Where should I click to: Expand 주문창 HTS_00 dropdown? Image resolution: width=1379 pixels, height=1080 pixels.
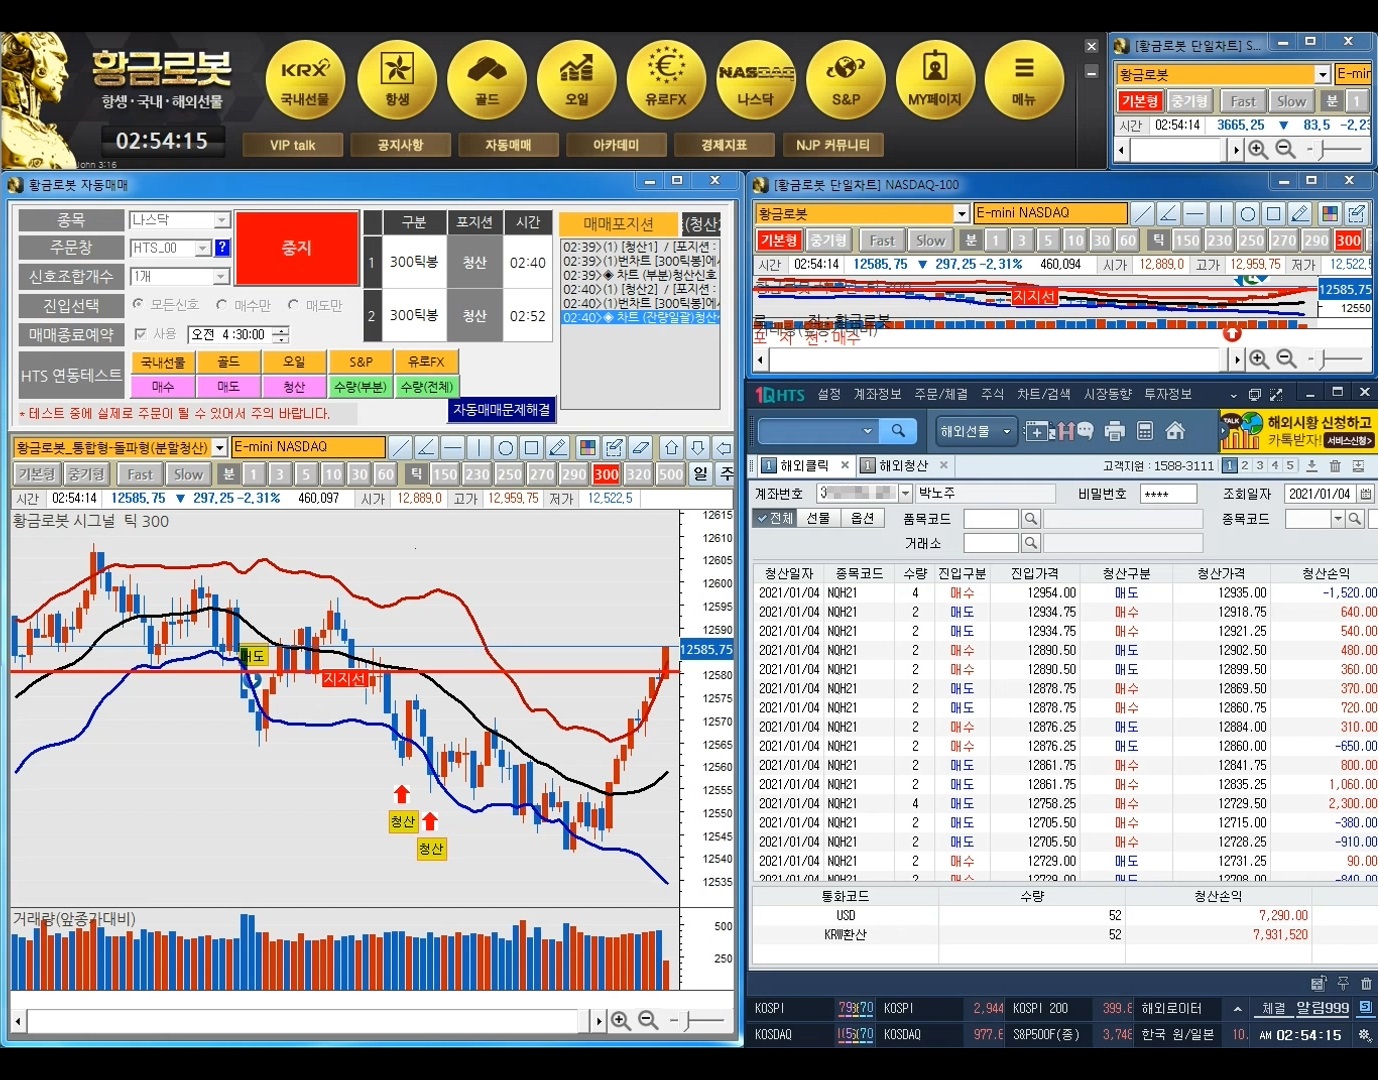pos(203,248)
